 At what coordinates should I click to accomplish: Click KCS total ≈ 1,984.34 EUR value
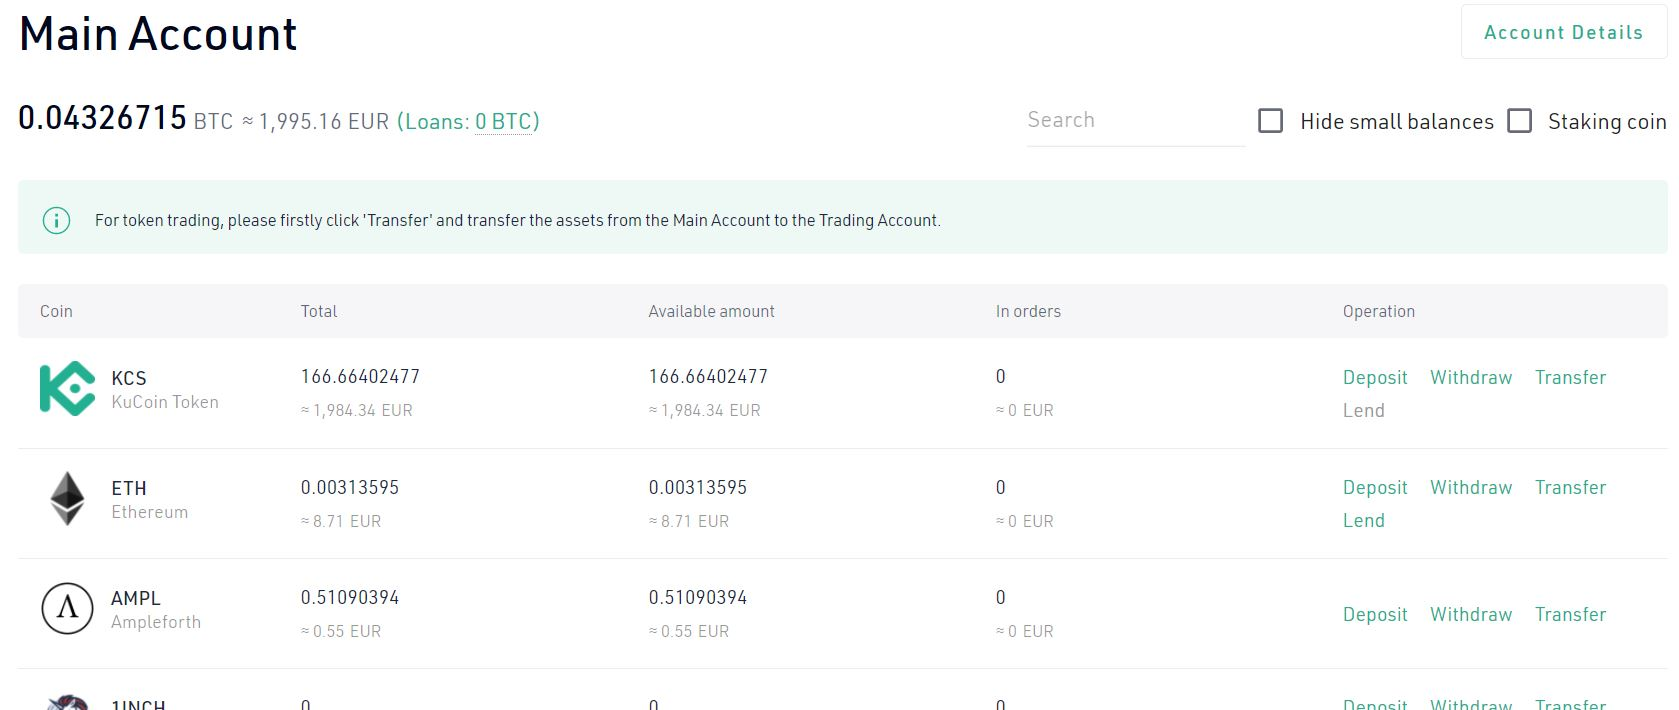357,410
